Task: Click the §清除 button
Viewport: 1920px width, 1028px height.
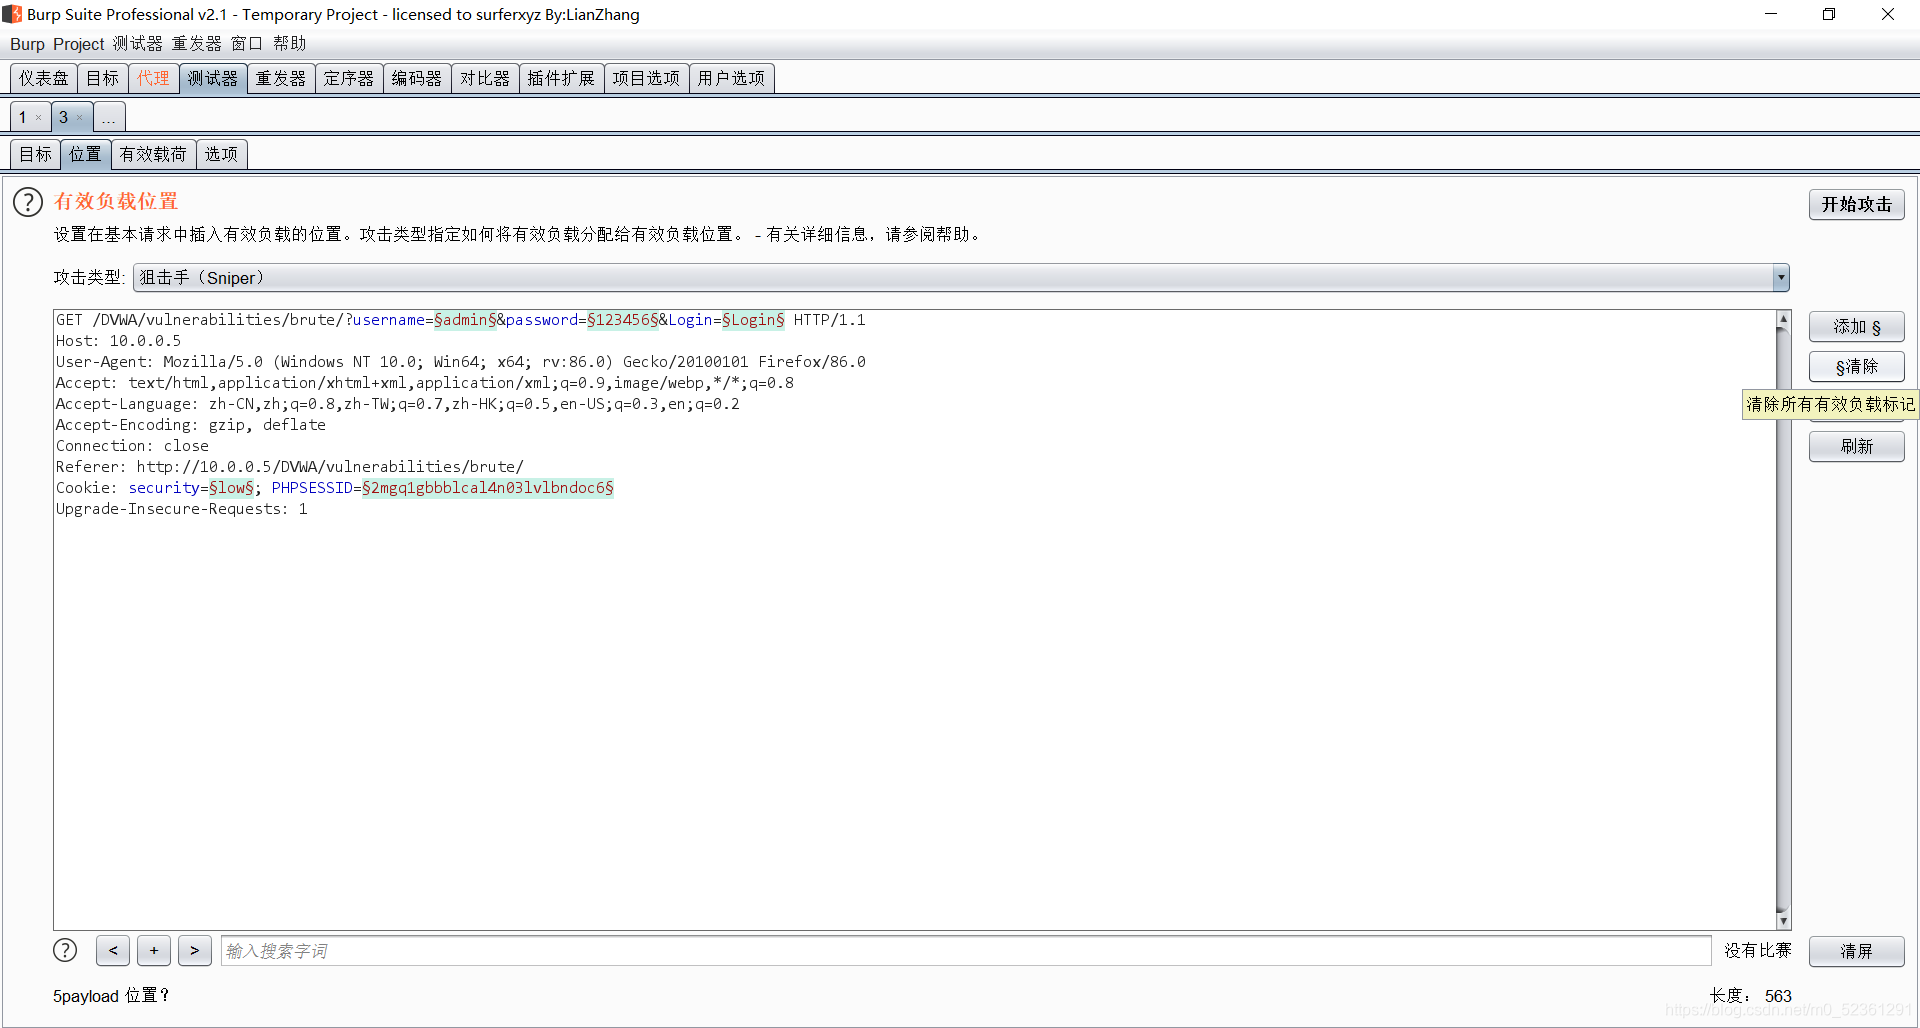Action: coord(1856,367)
